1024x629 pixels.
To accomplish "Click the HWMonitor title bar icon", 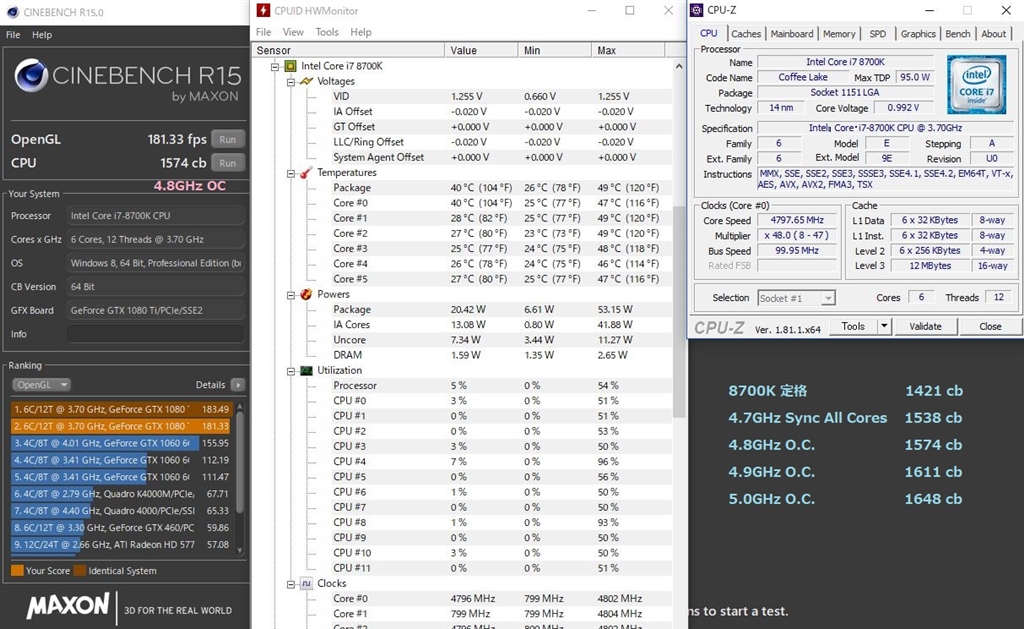I will pos(263,10).
